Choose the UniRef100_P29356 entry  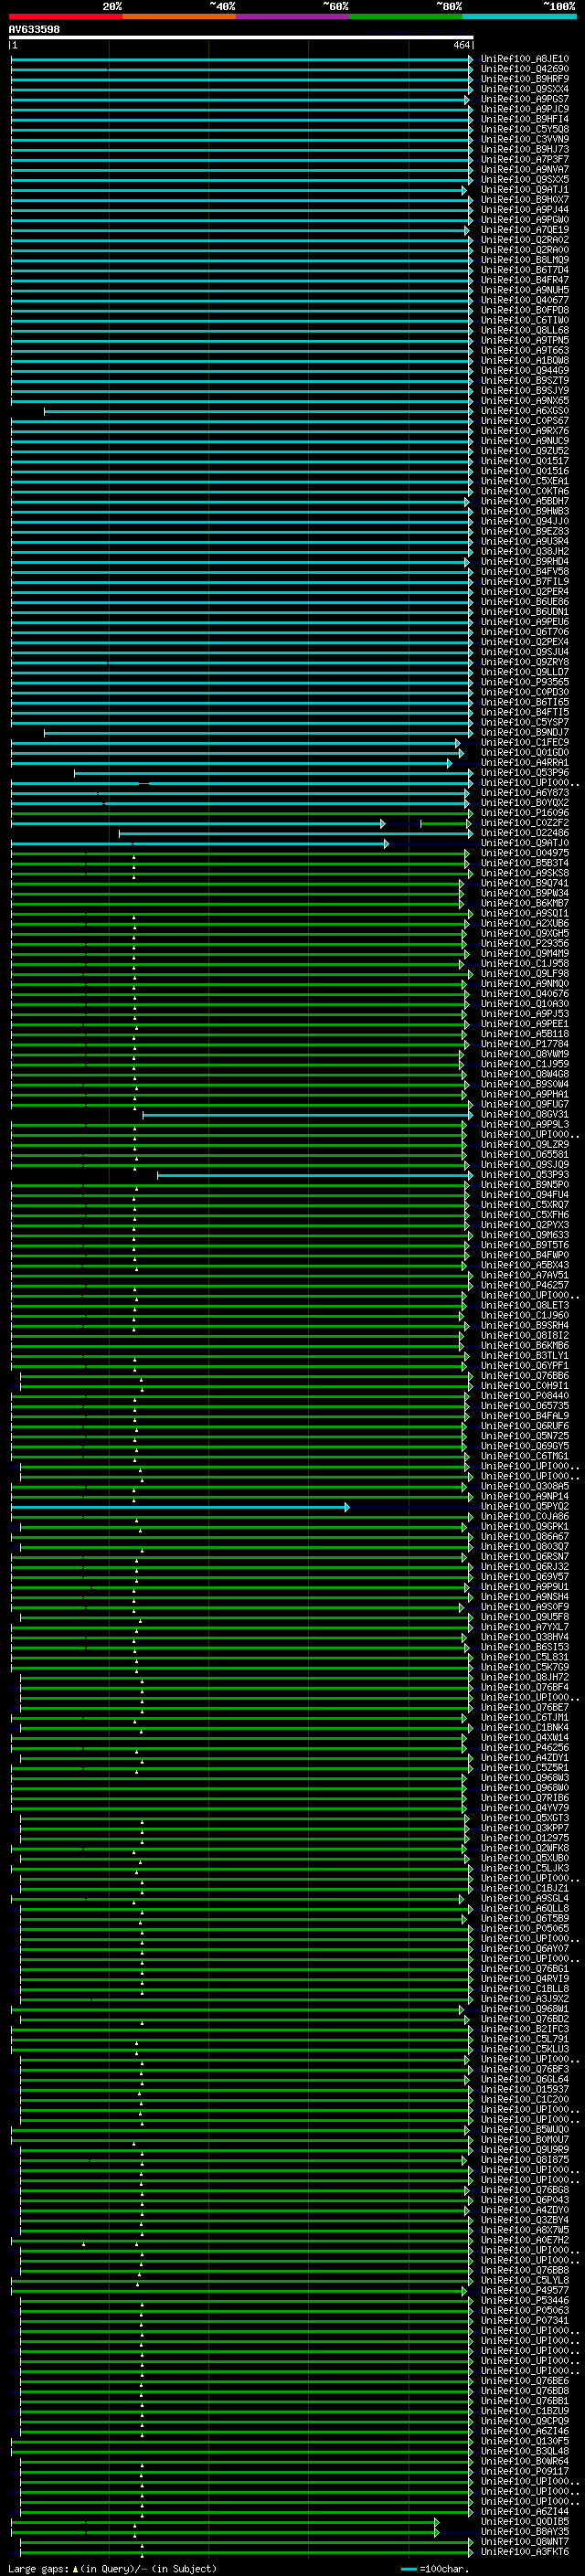(x=525, y=944)
